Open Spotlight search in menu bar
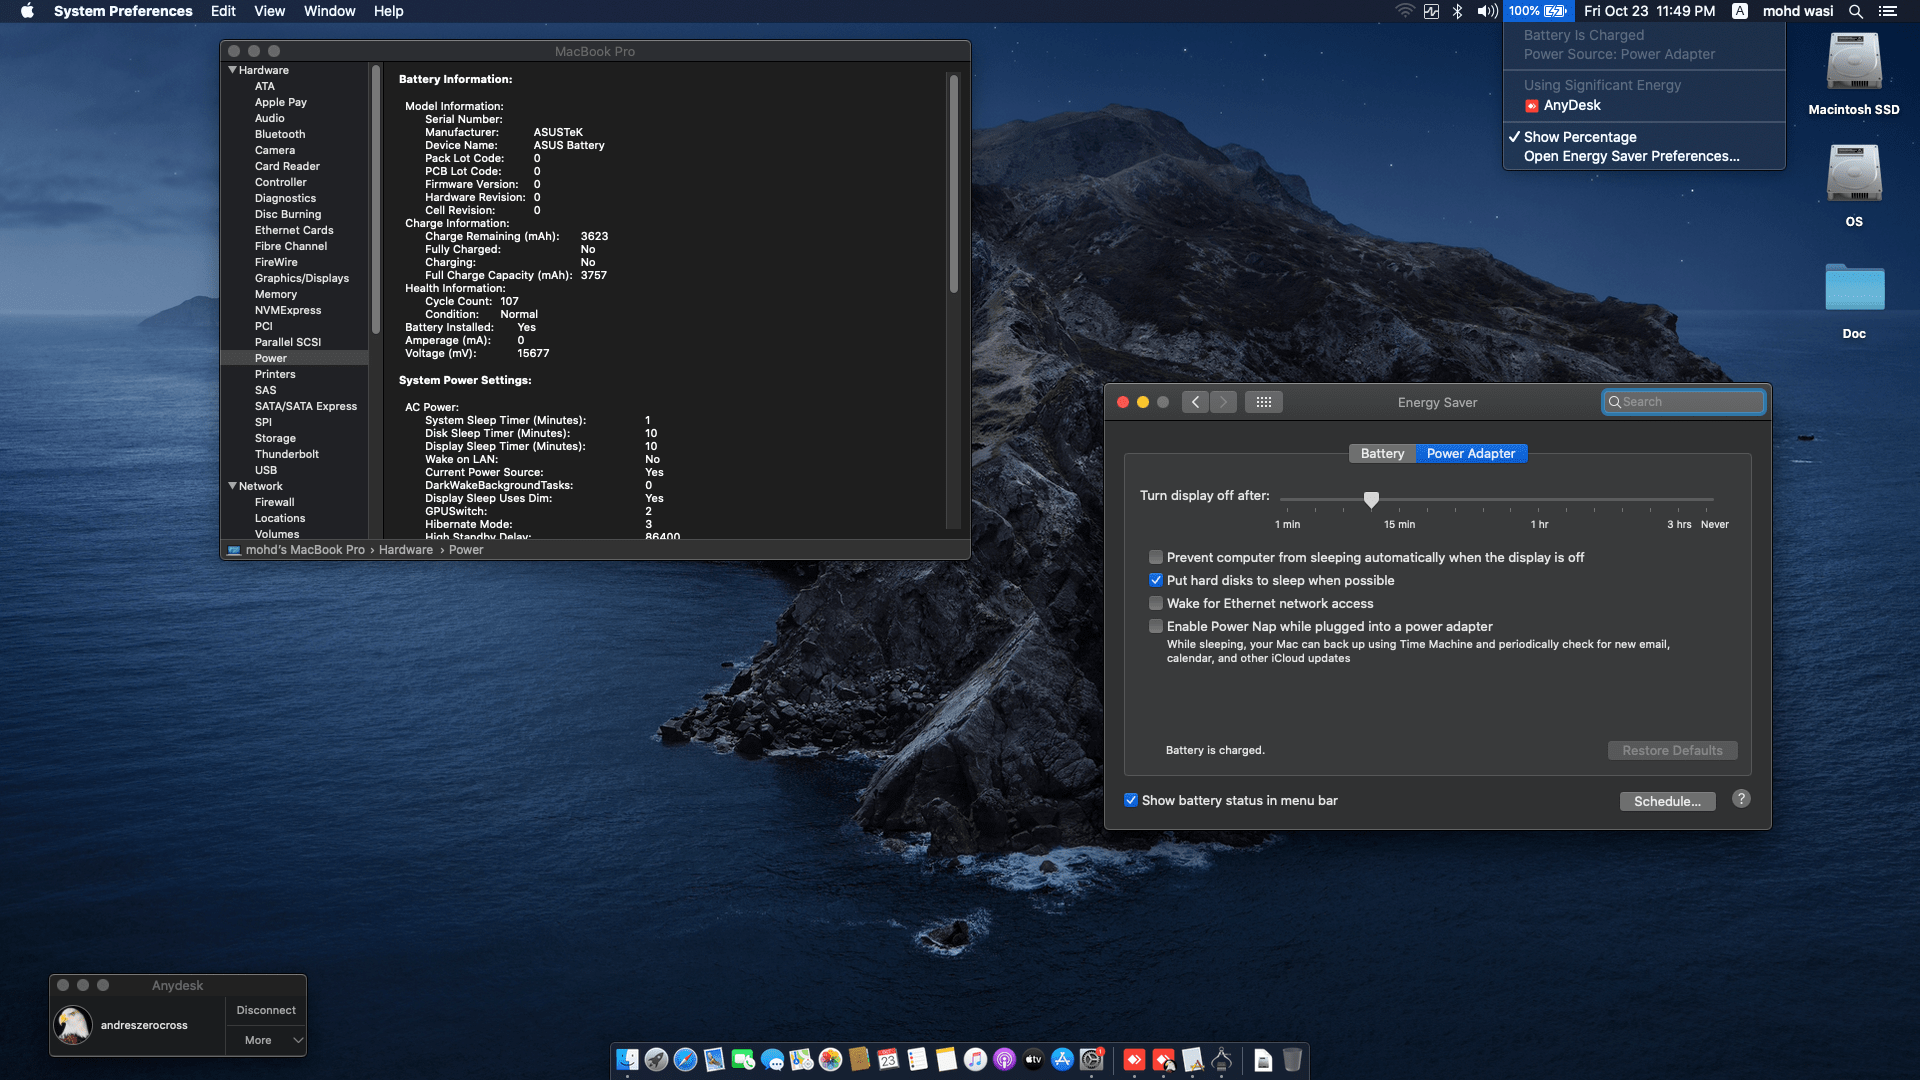The width and height of the screenshot is (1920, 1080). click(x=1856, y=11)
